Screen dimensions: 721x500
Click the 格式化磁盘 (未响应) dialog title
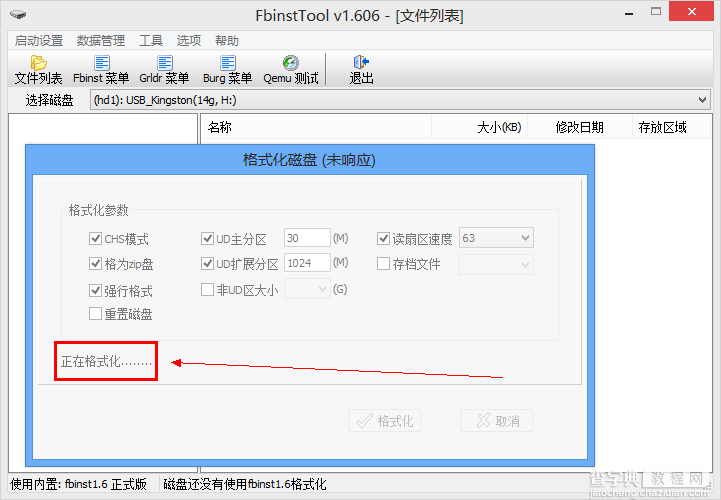pos(309,160)
